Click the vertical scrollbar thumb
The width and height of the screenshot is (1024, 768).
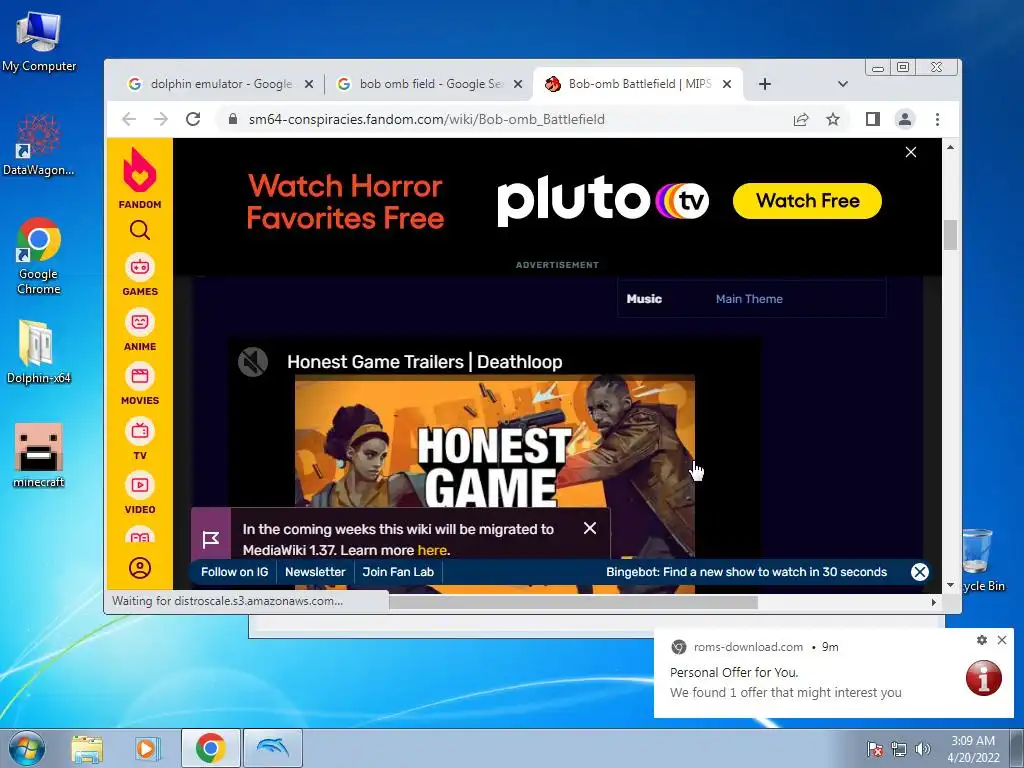(x=950, y=234)
